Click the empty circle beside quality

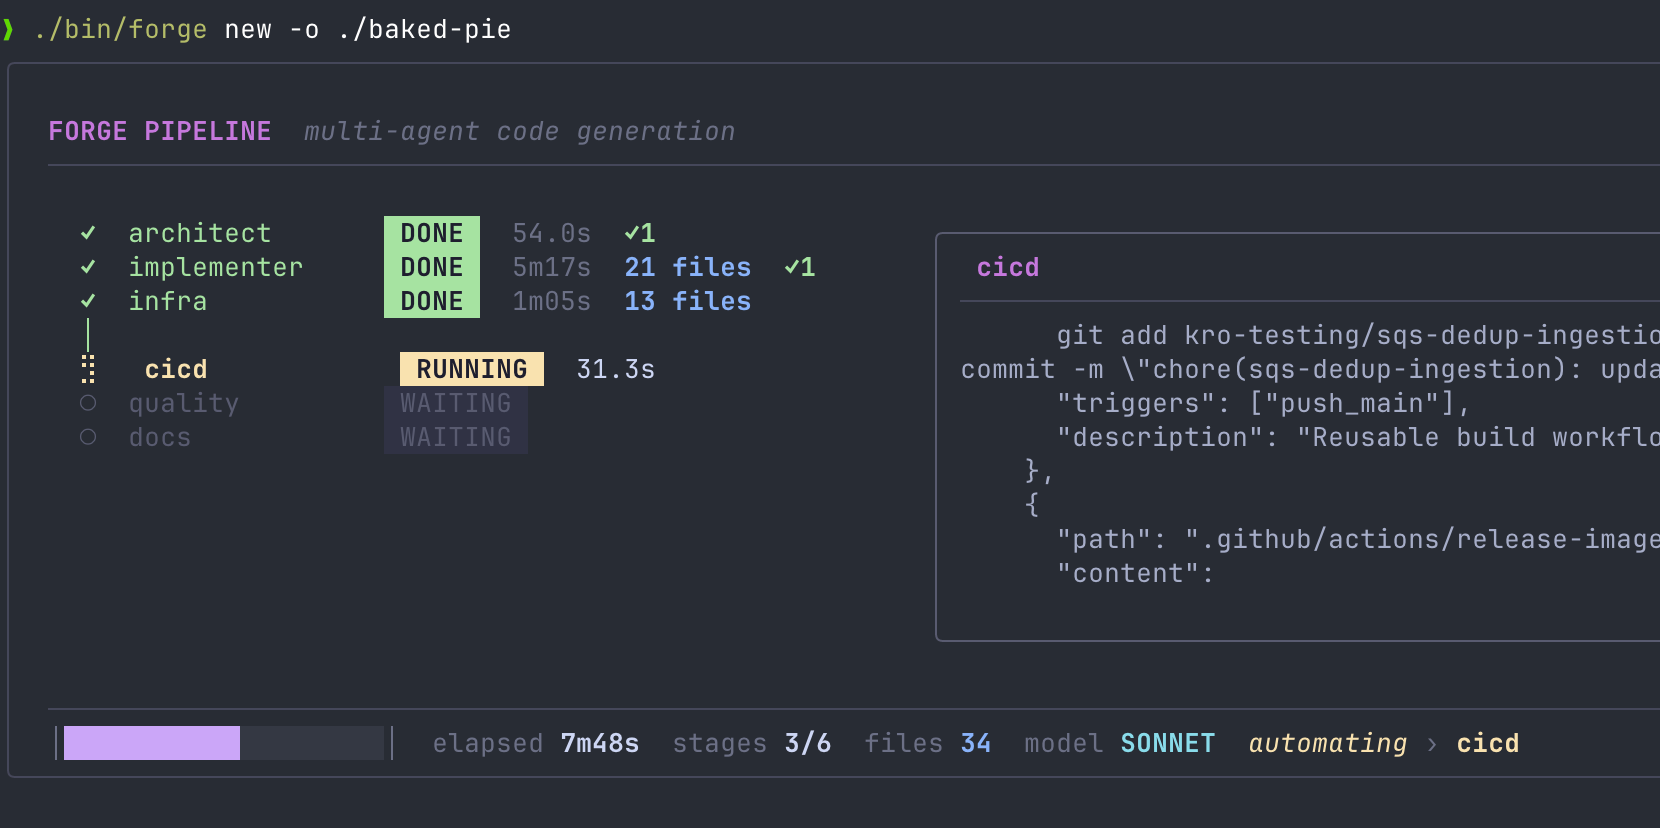pyautogui.click(x=88, y=403)
